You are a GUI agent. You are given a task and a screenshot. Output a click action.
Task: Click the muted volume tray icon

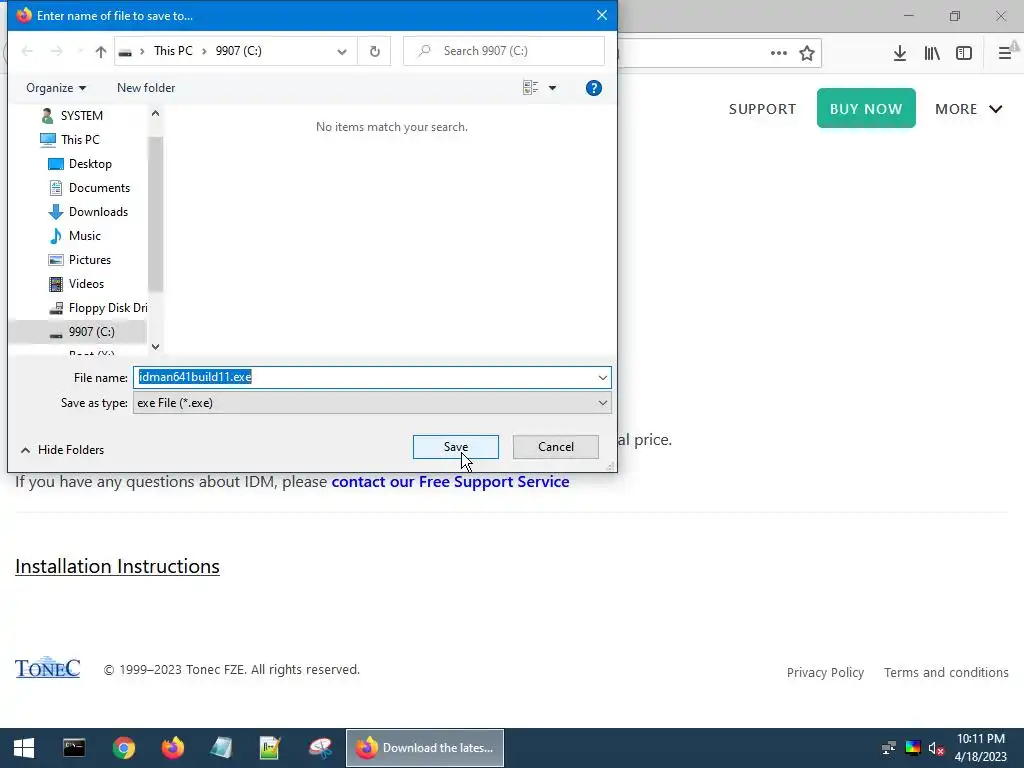pyautogui.click(x=936, y=748)
